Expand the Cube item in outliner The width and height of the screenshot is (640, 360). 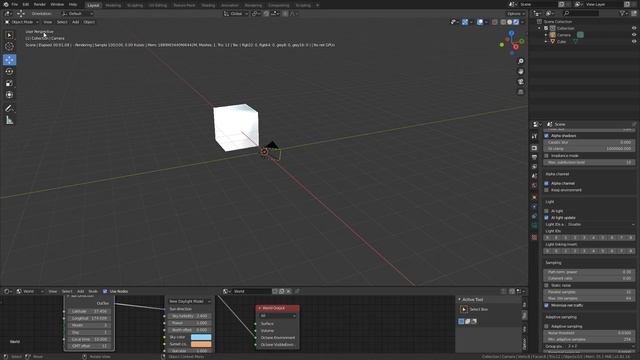tap(546, 42)
